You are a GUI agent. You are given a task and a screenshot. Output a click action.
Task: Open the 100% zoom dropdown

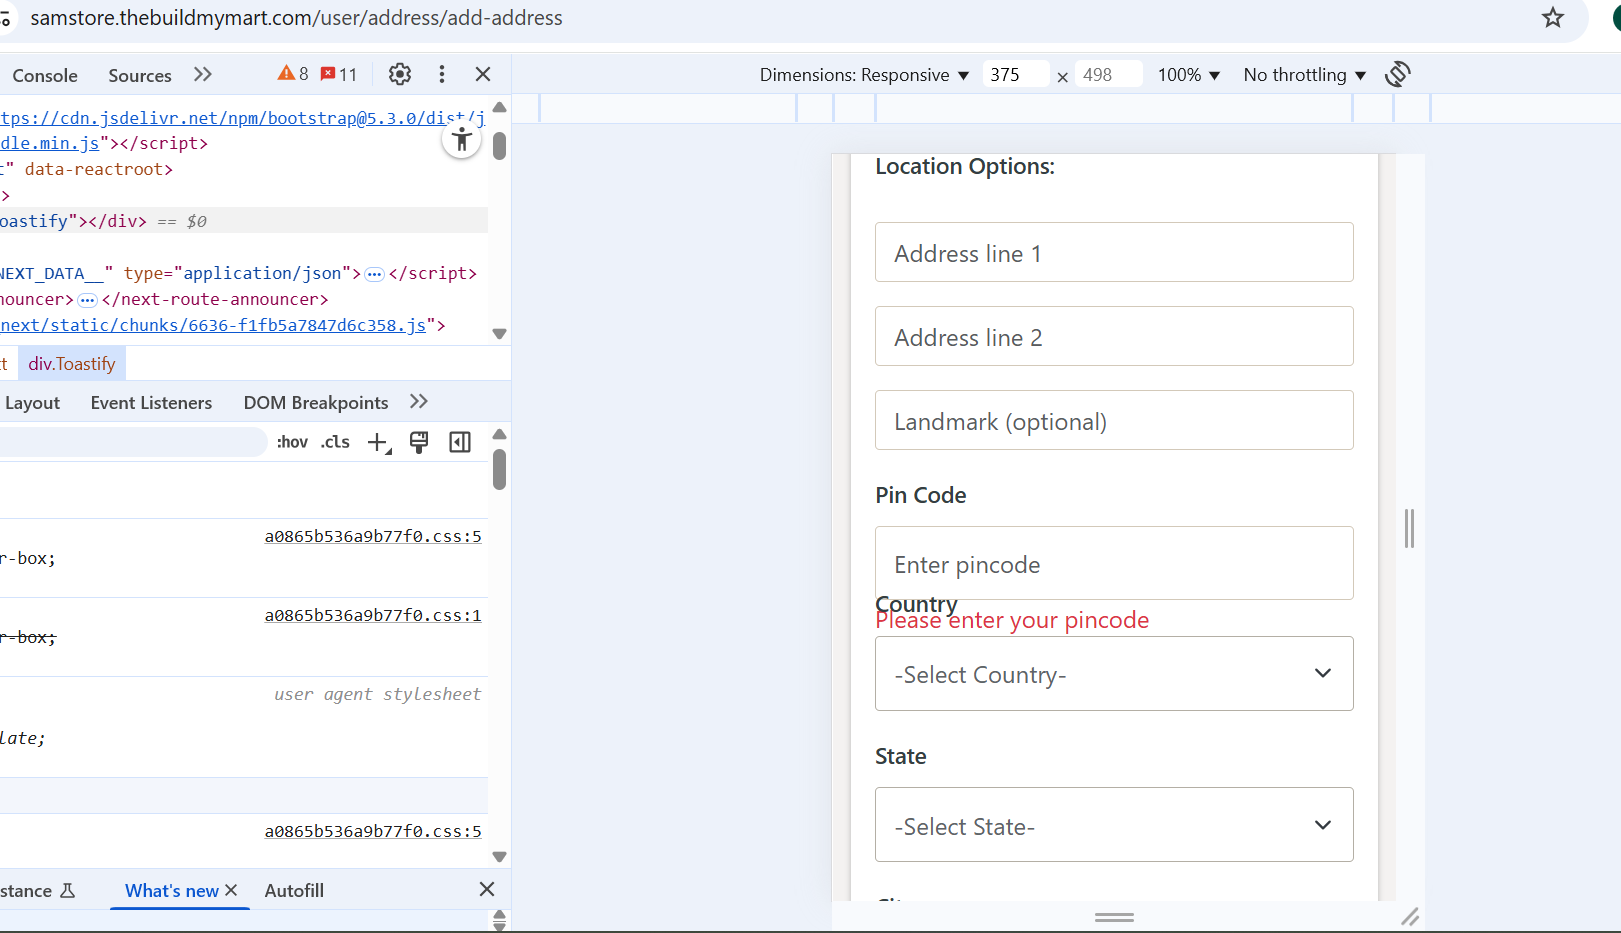[x=1189, y=75]
